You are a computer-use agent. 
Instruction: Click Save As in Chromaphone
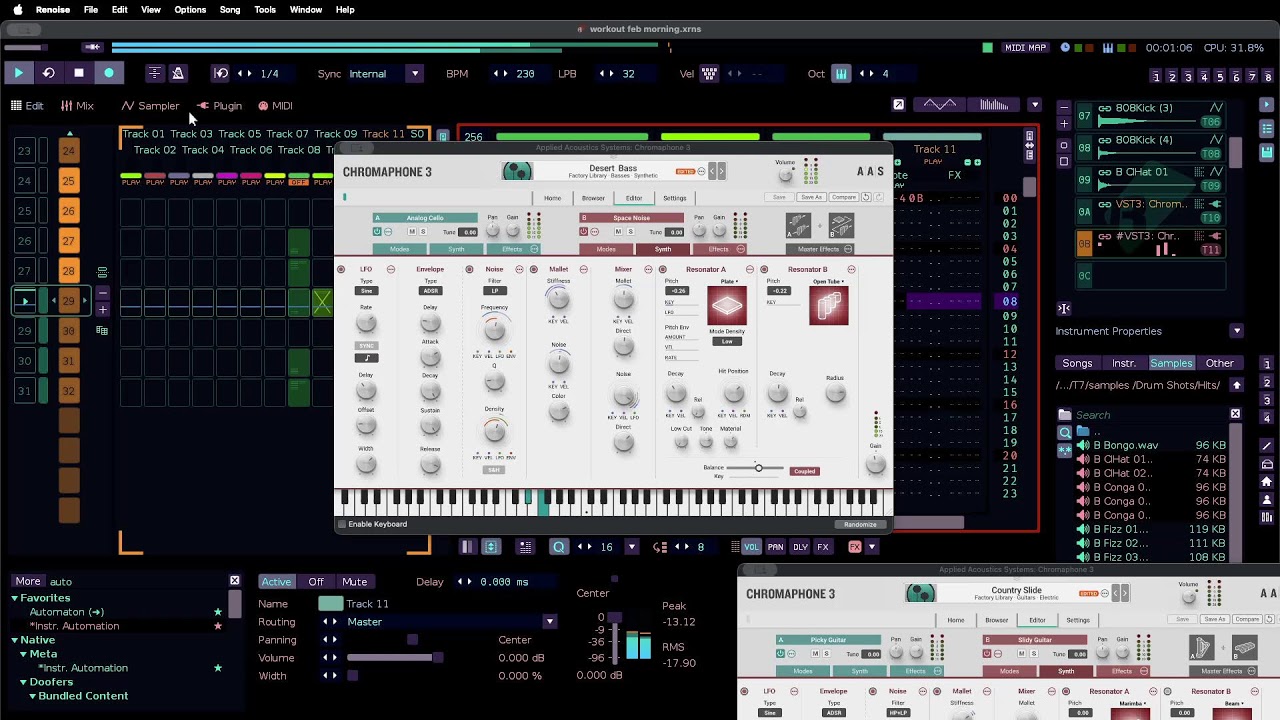click(x=811, y=197)
